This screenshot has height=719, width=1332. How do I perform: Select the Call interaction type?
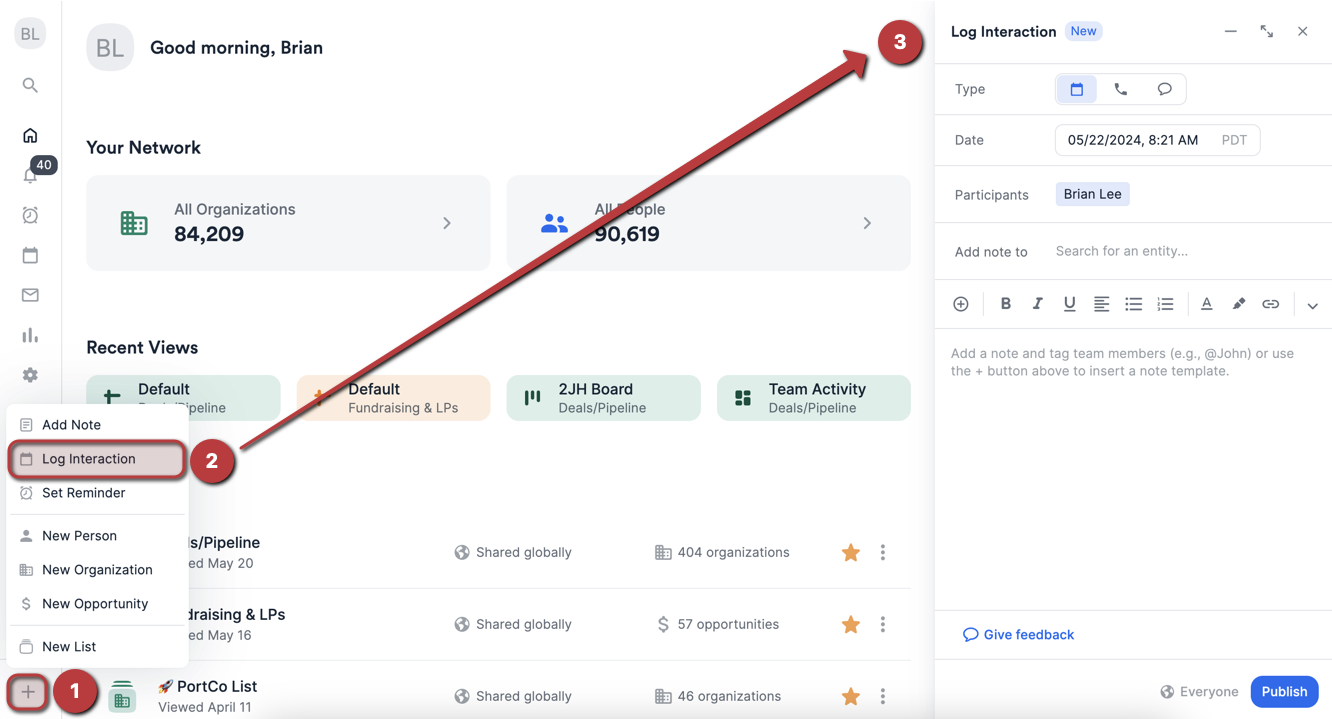pos(1120,89)
